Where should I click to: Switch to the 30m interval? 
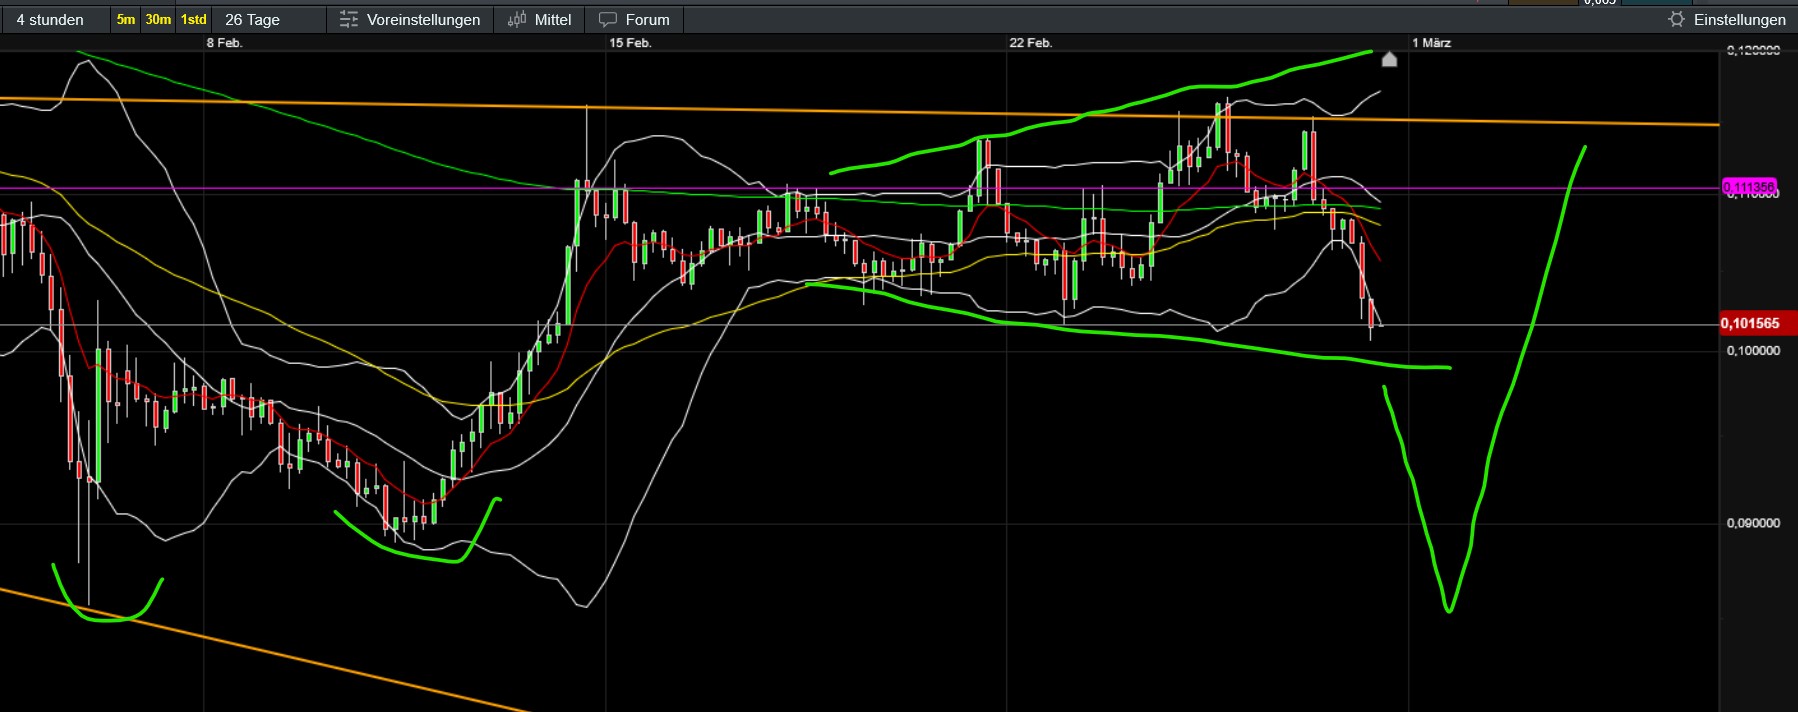[x=158, y=20]
